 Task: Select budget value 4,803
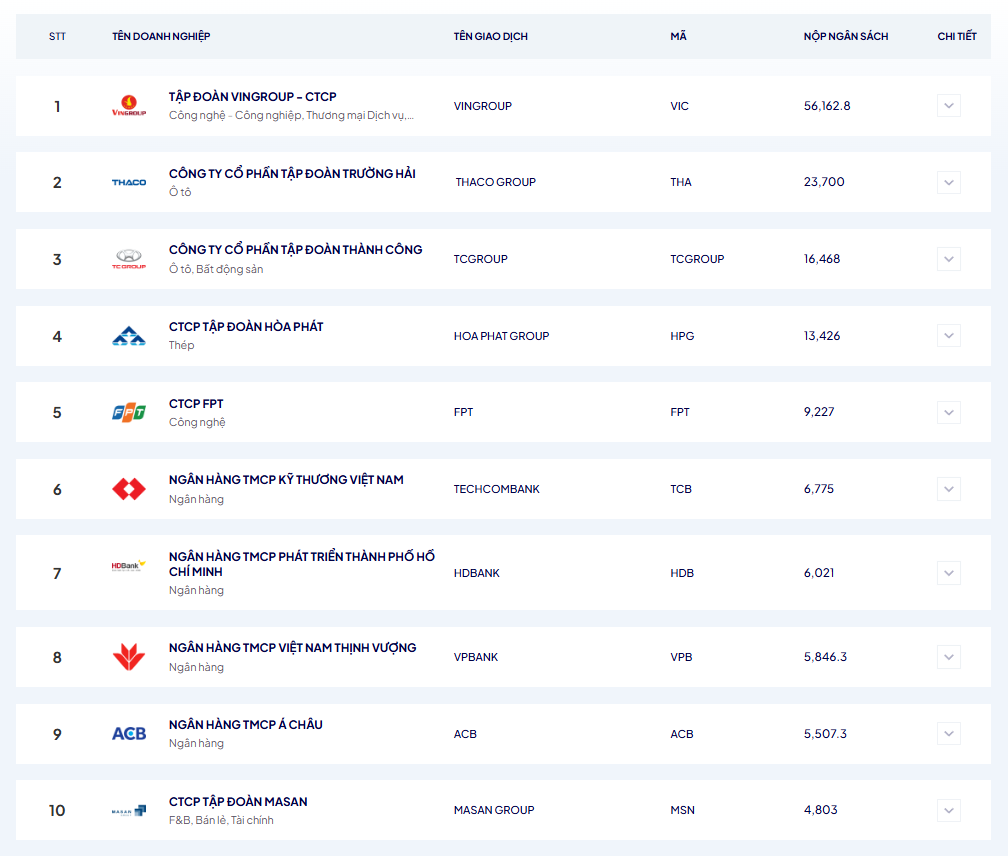point(820,810)
